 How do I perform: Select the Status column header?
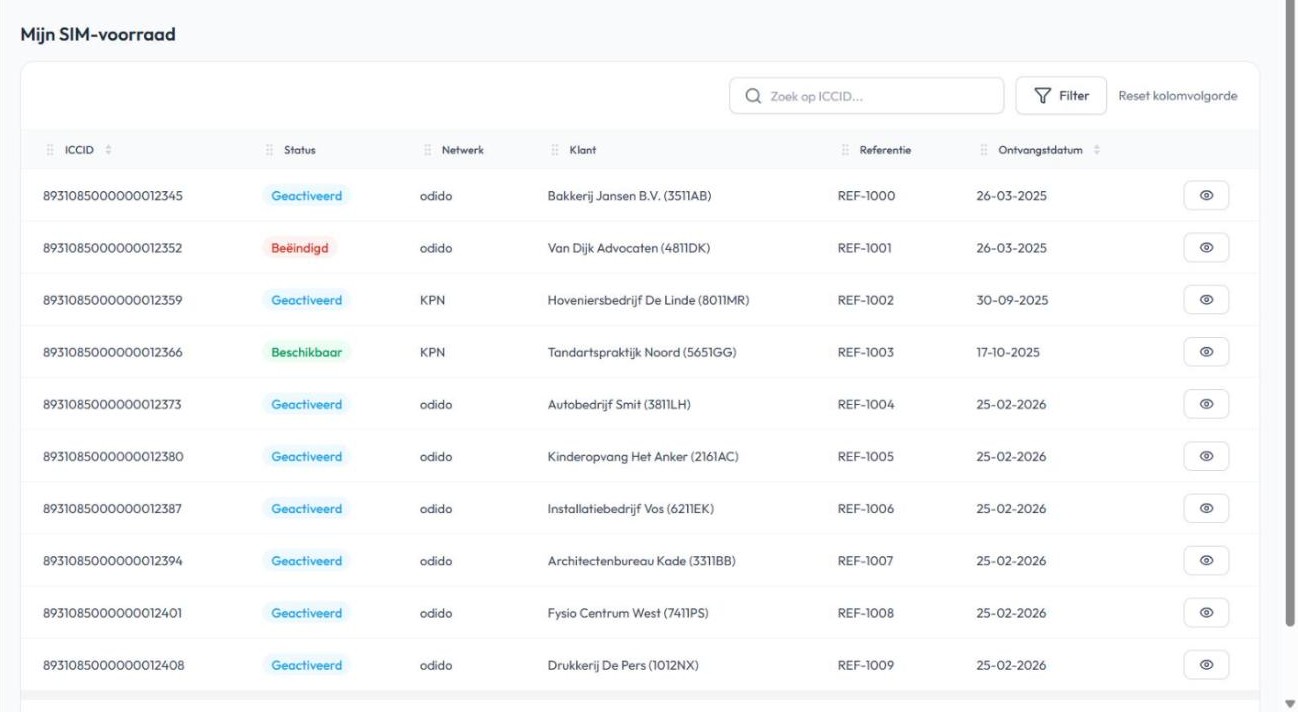click(x=299, y=150)
